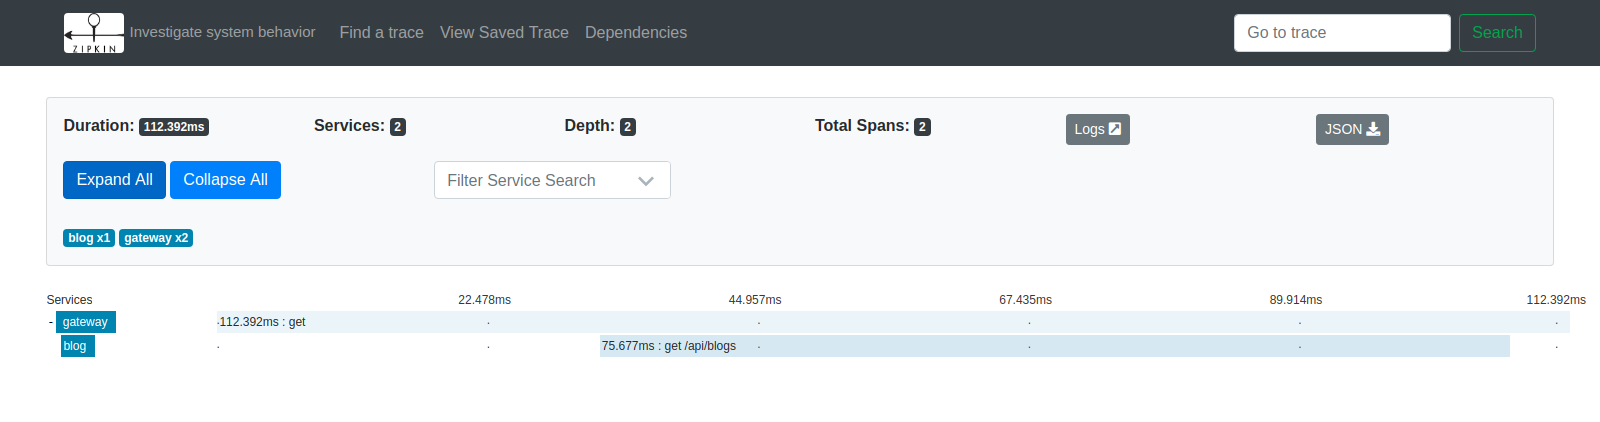
Task: Select the blog x1 service badge
Action: point(89,238)
